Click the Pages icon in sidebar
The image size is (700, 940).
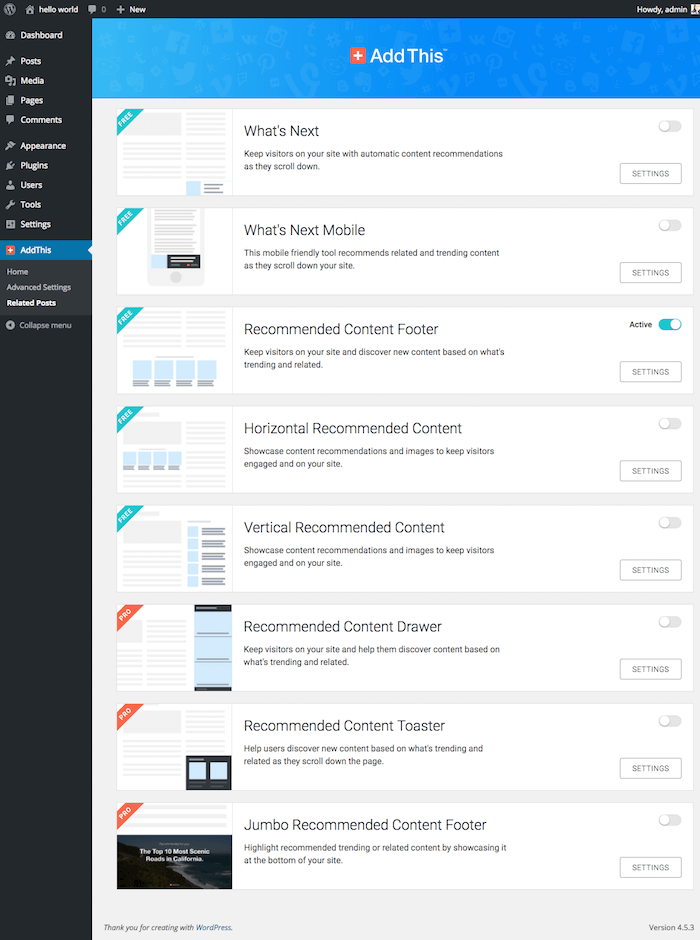click(x=10, y=100)
